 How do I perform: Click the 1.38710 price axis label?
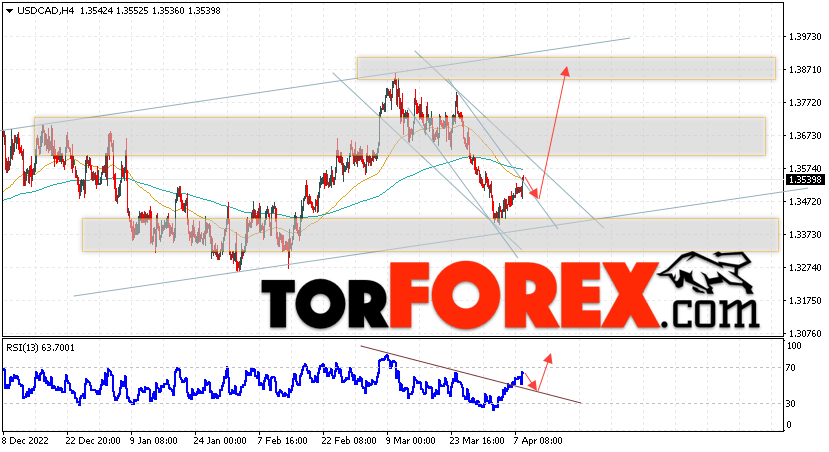(x=805, y=70)
